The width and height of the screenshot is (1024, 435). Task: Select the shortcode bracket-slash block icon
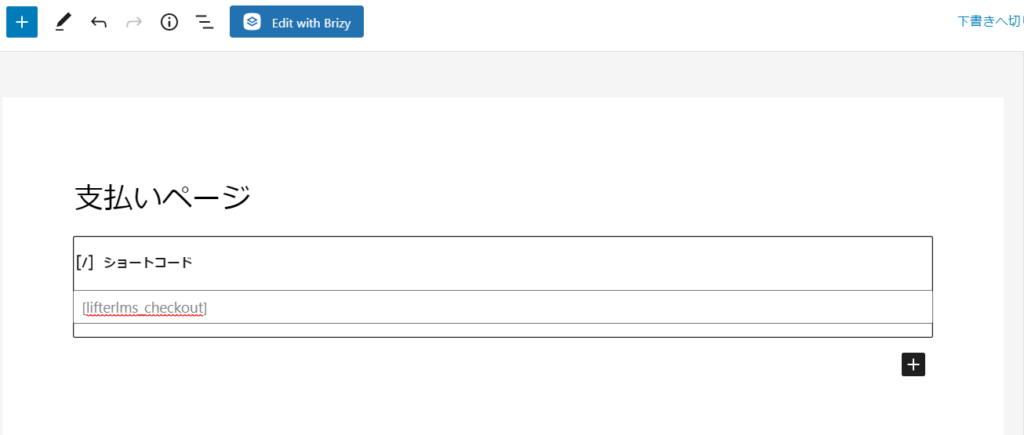(86, 263)
